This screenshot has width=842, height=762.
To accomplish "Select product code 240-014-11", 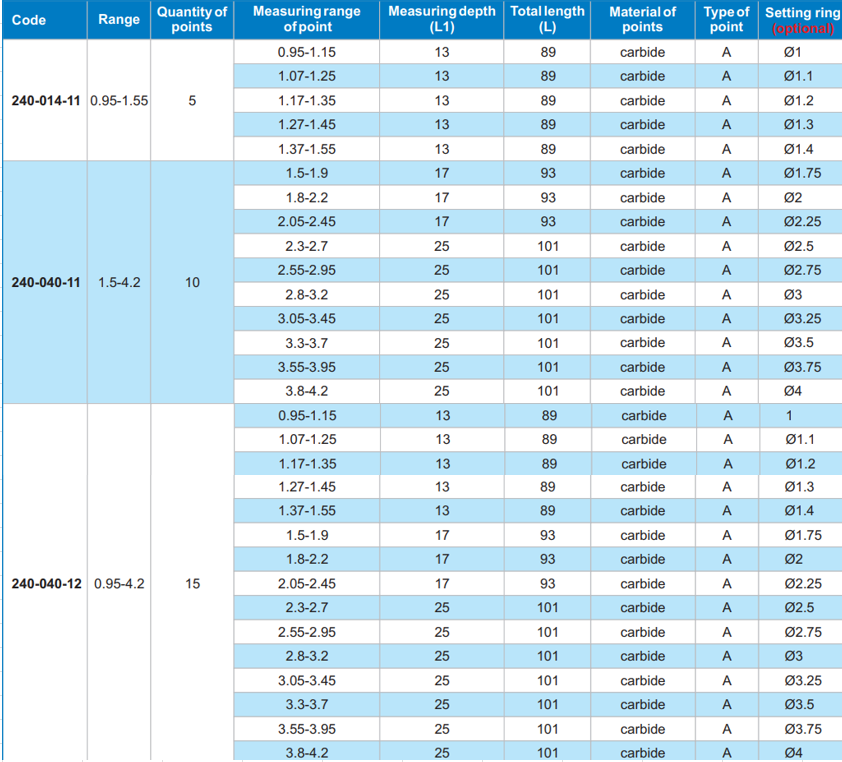I will tap(45, 101).
